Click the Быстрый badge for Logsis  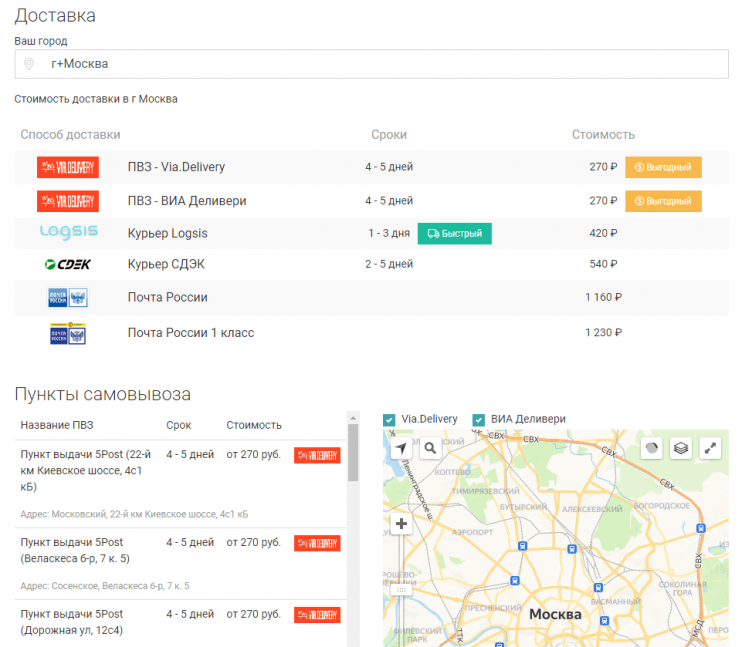[x=454, y=233]
